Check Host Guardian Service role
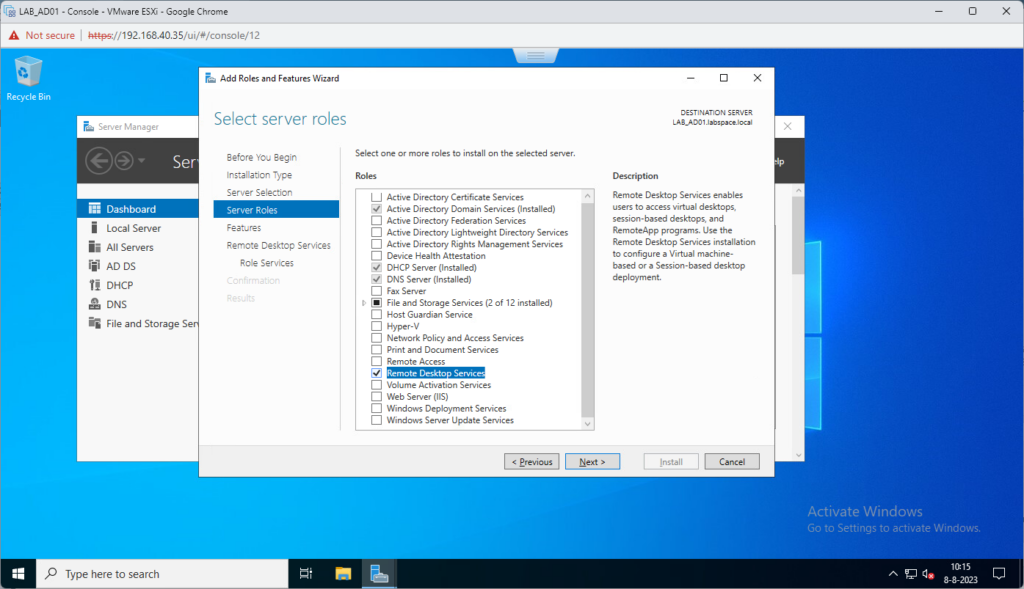 click(x=376, y=315)
